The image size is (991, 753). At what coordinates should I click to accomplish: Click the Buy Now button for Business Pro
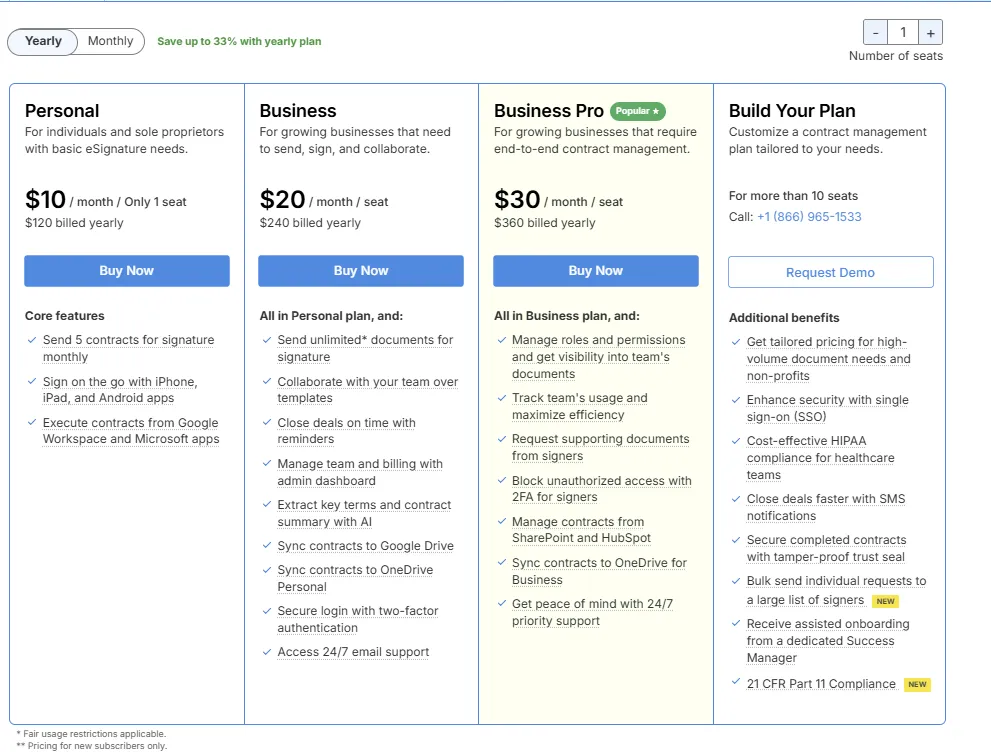tap(596, 270)
